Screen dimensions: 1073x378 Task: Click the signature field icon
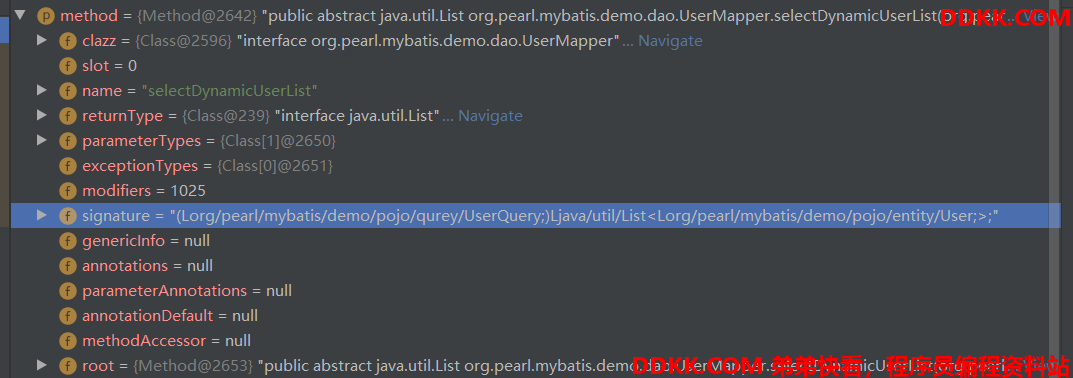tap(68, 216)
